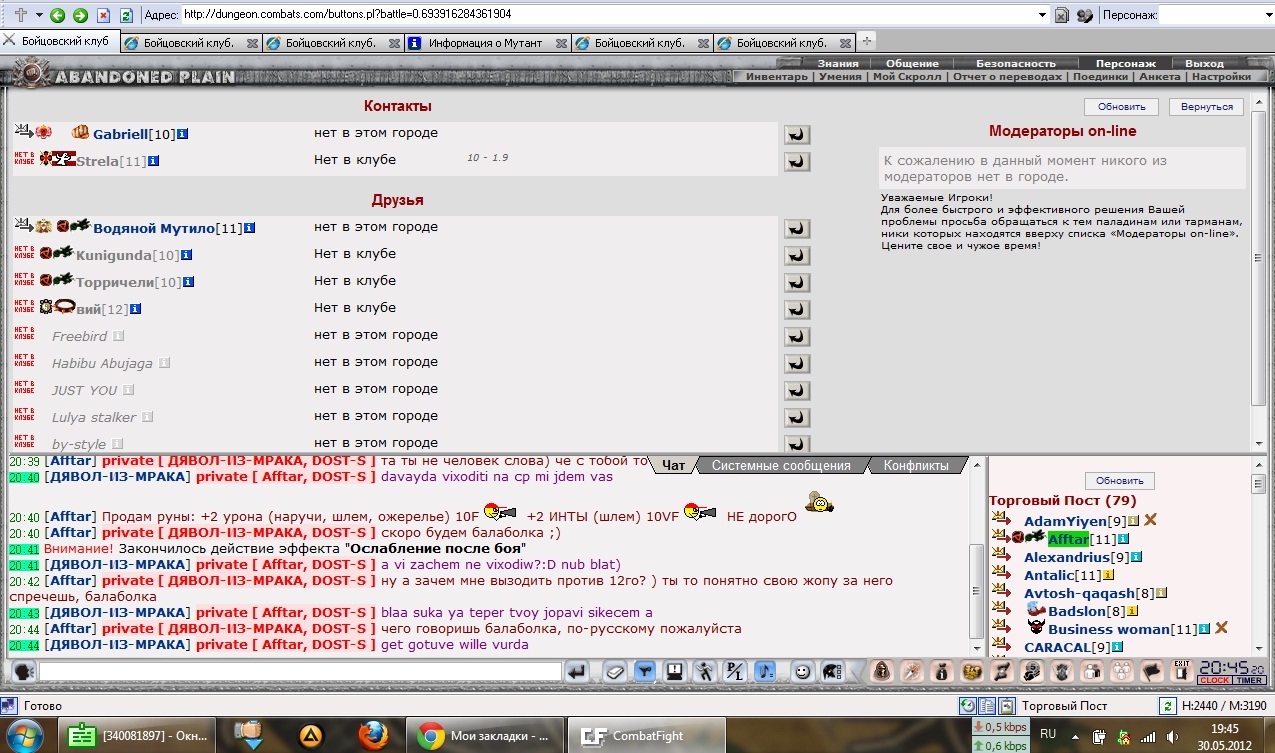Open the Безопасность menu
Screen dimensions: 1275x753
click(x=1016, y=63)
